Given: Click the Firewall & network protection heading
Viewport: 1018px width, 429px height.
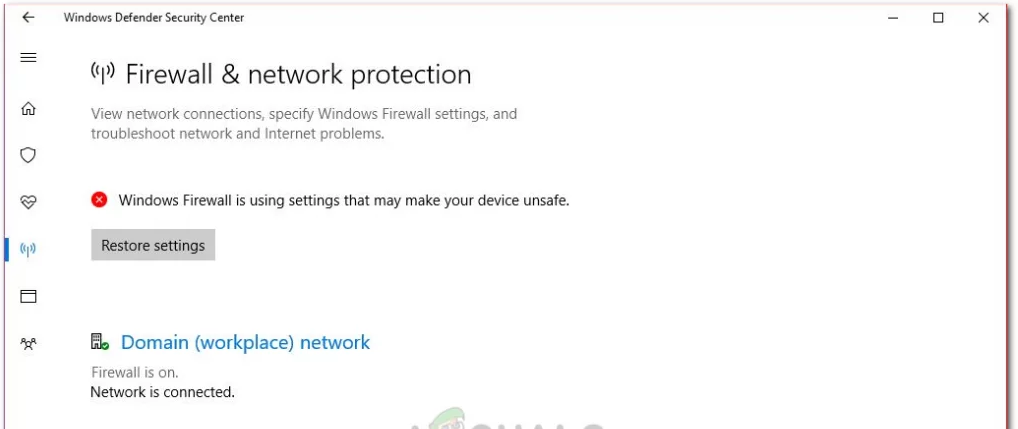Looking at the screenshot, I should [298, 75].
